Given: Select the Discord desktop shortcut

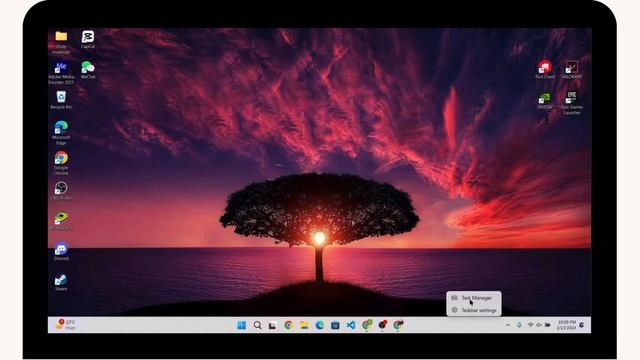Looking at the screenshot, I should 61,251.
